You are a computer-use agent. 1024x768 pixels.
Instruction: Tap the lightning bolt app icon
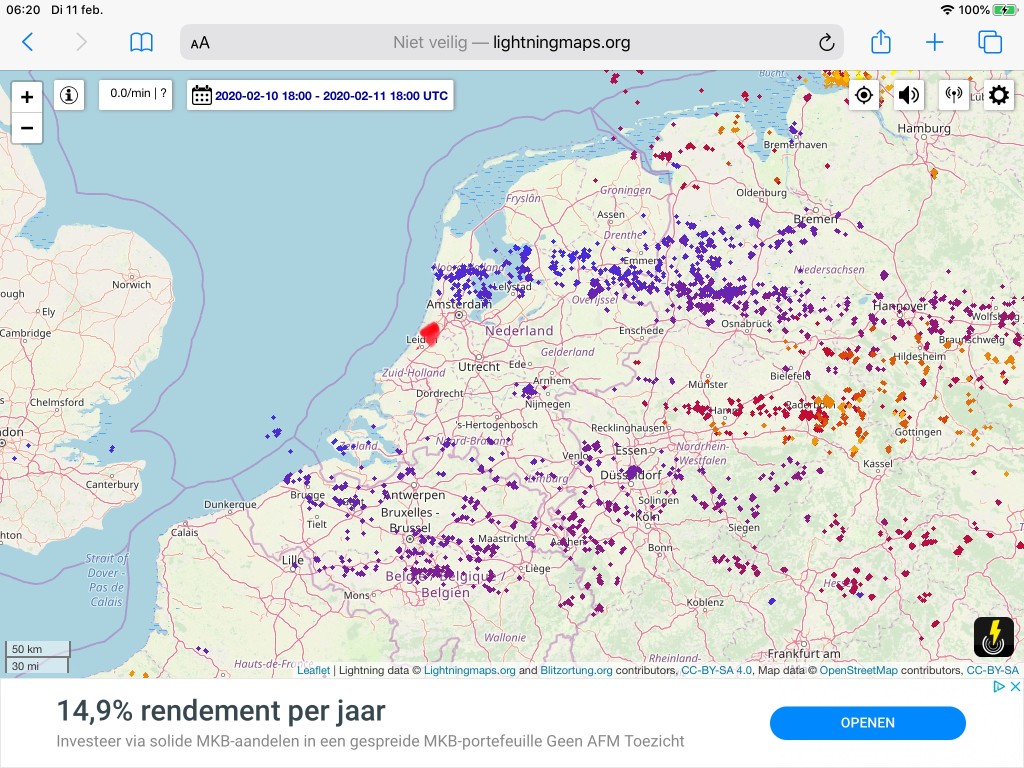993,637
